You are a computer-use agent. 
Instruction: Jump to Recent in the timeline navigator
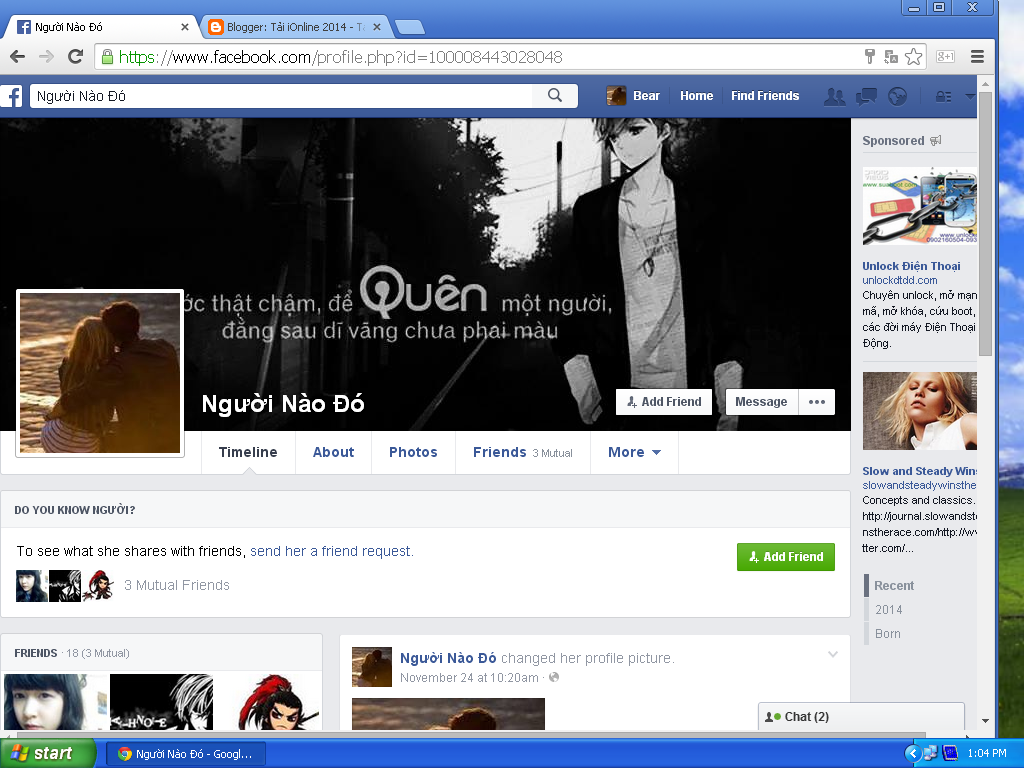point(894,586)
